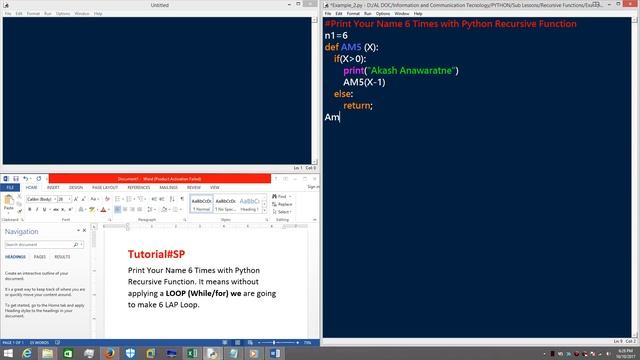The width and height of the screenshot is (640, 360).
Task: Open the Borders icon in the Paragraph group
Action: 176,209
